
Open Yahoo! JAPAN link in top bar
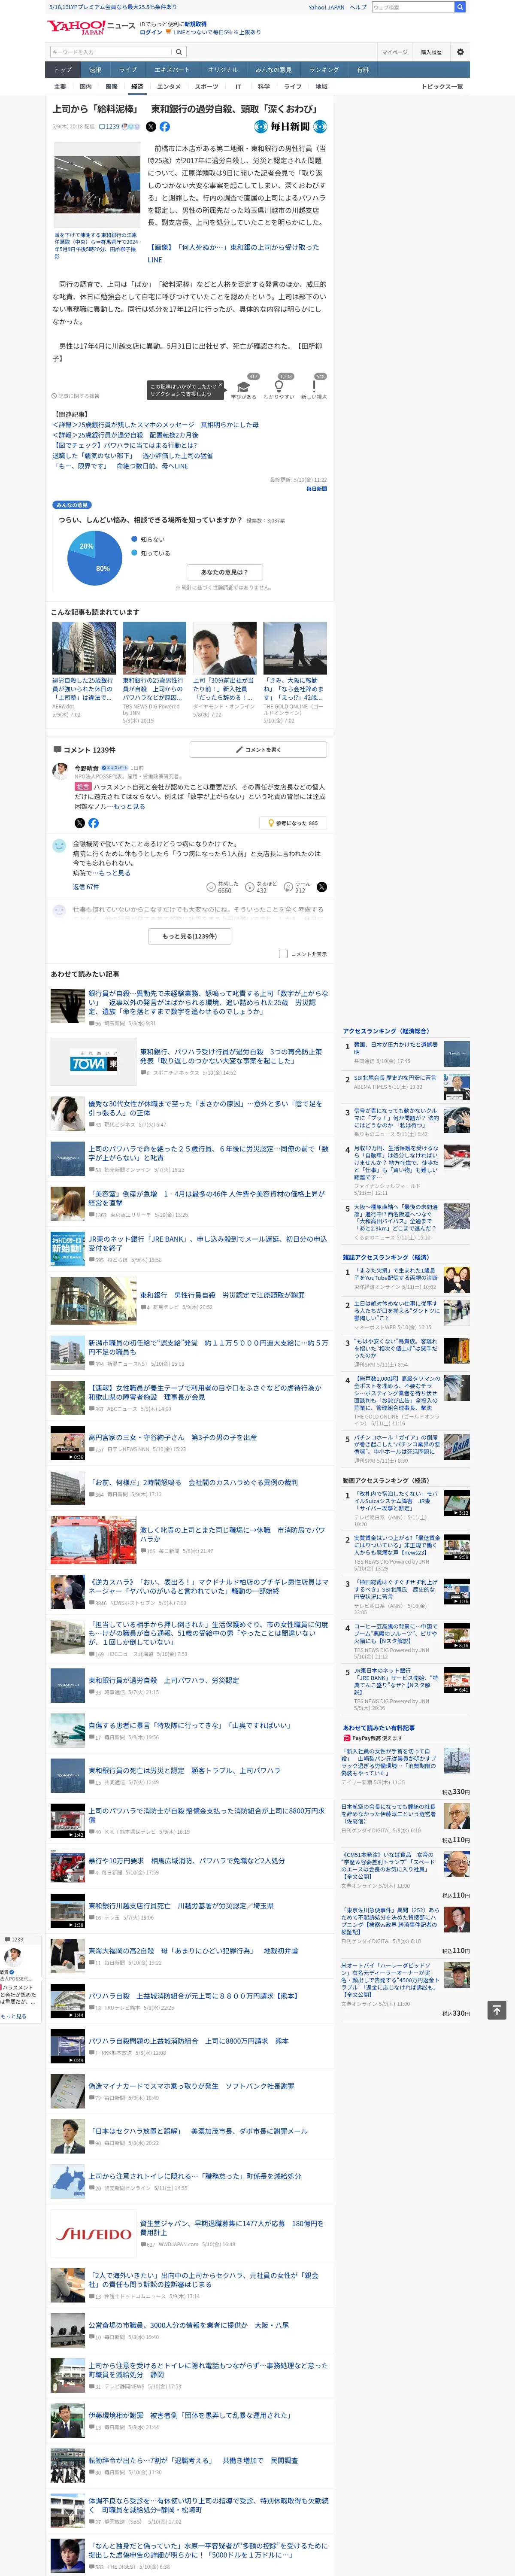click(x=326, y=7)
